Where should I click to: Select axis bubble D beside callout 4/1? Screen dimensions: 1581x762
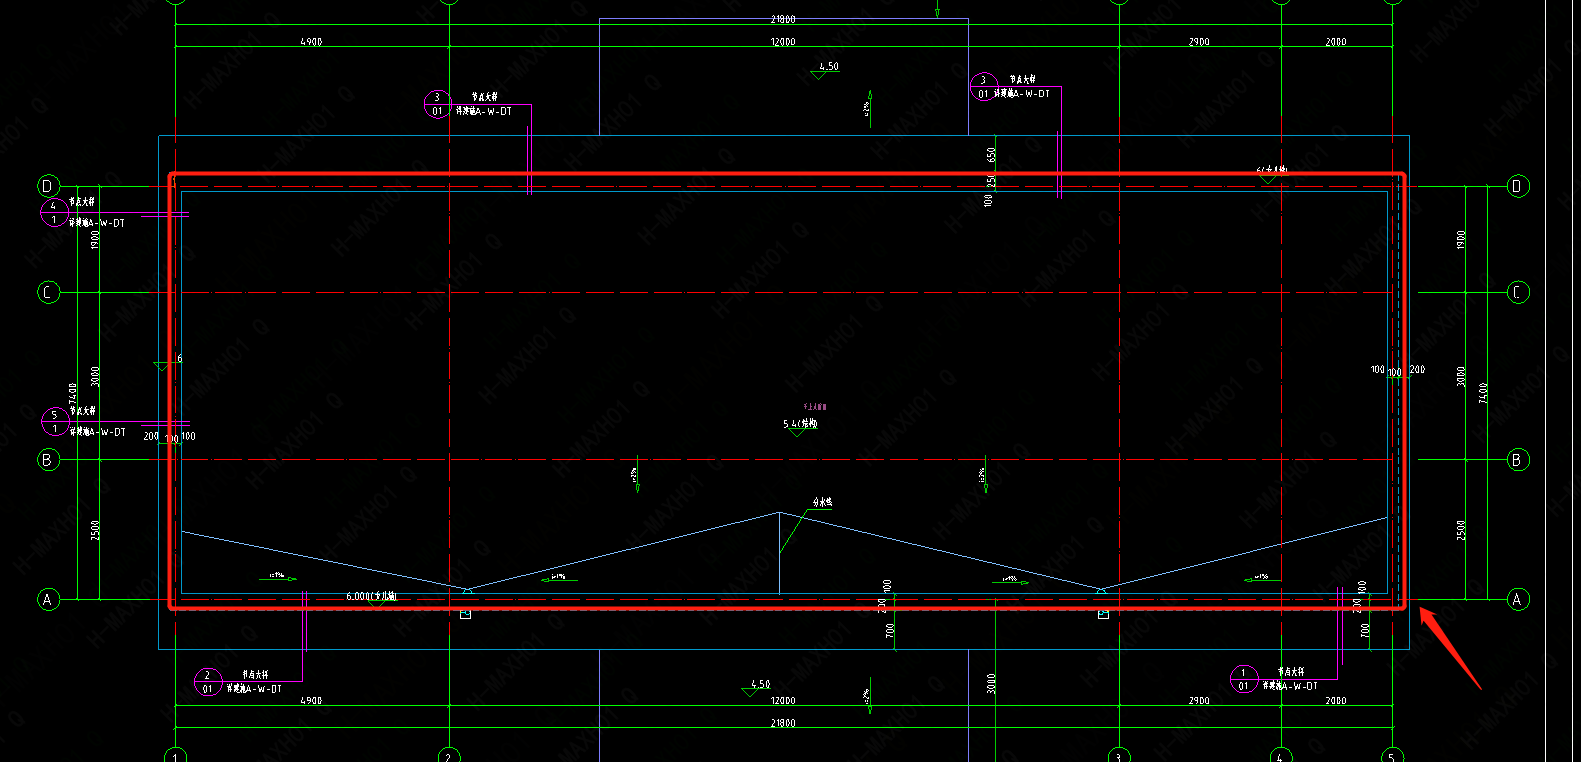coord(48,186)
